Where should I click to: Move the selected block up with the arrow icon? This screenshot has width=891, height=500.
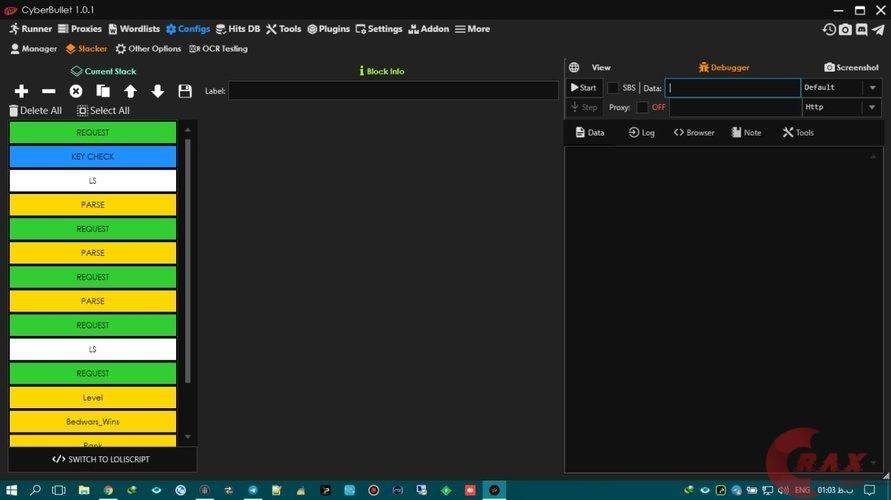[x=130, y=91]
